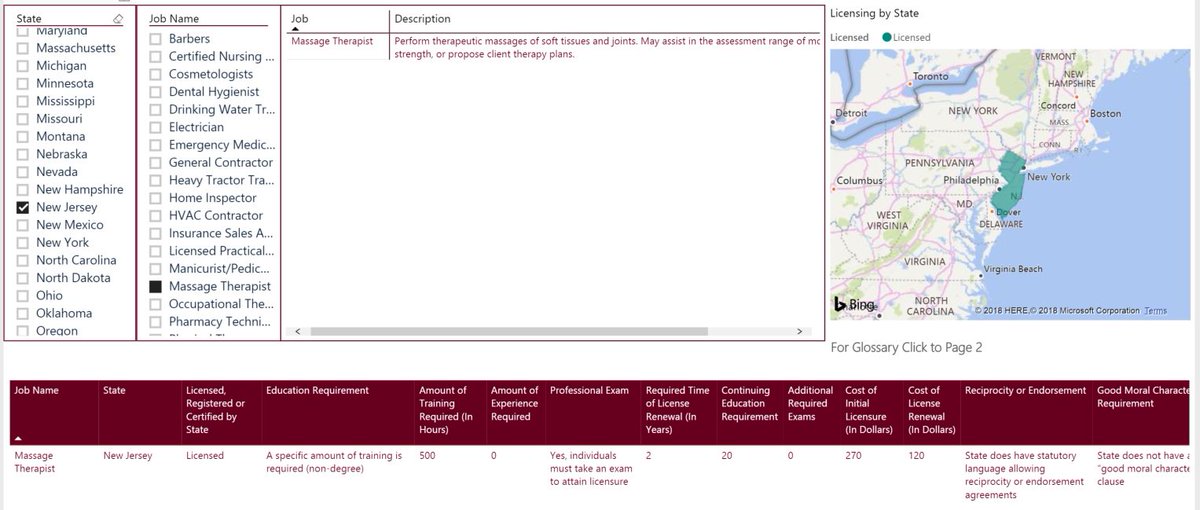Tick the Ohio checkbox

[x=23, y=295]
